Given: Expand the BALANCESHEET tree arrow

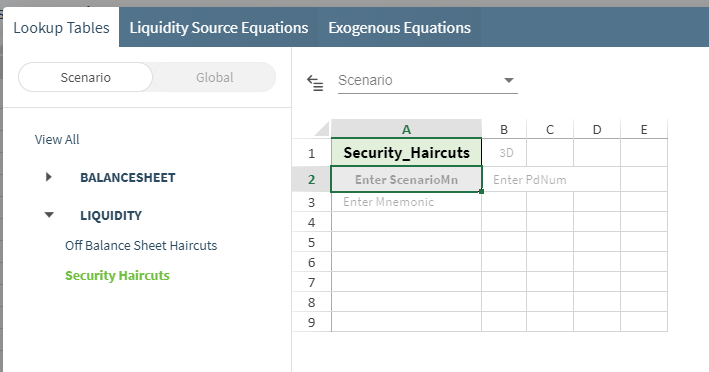Looking at the screenshot, I should [49, 177].
